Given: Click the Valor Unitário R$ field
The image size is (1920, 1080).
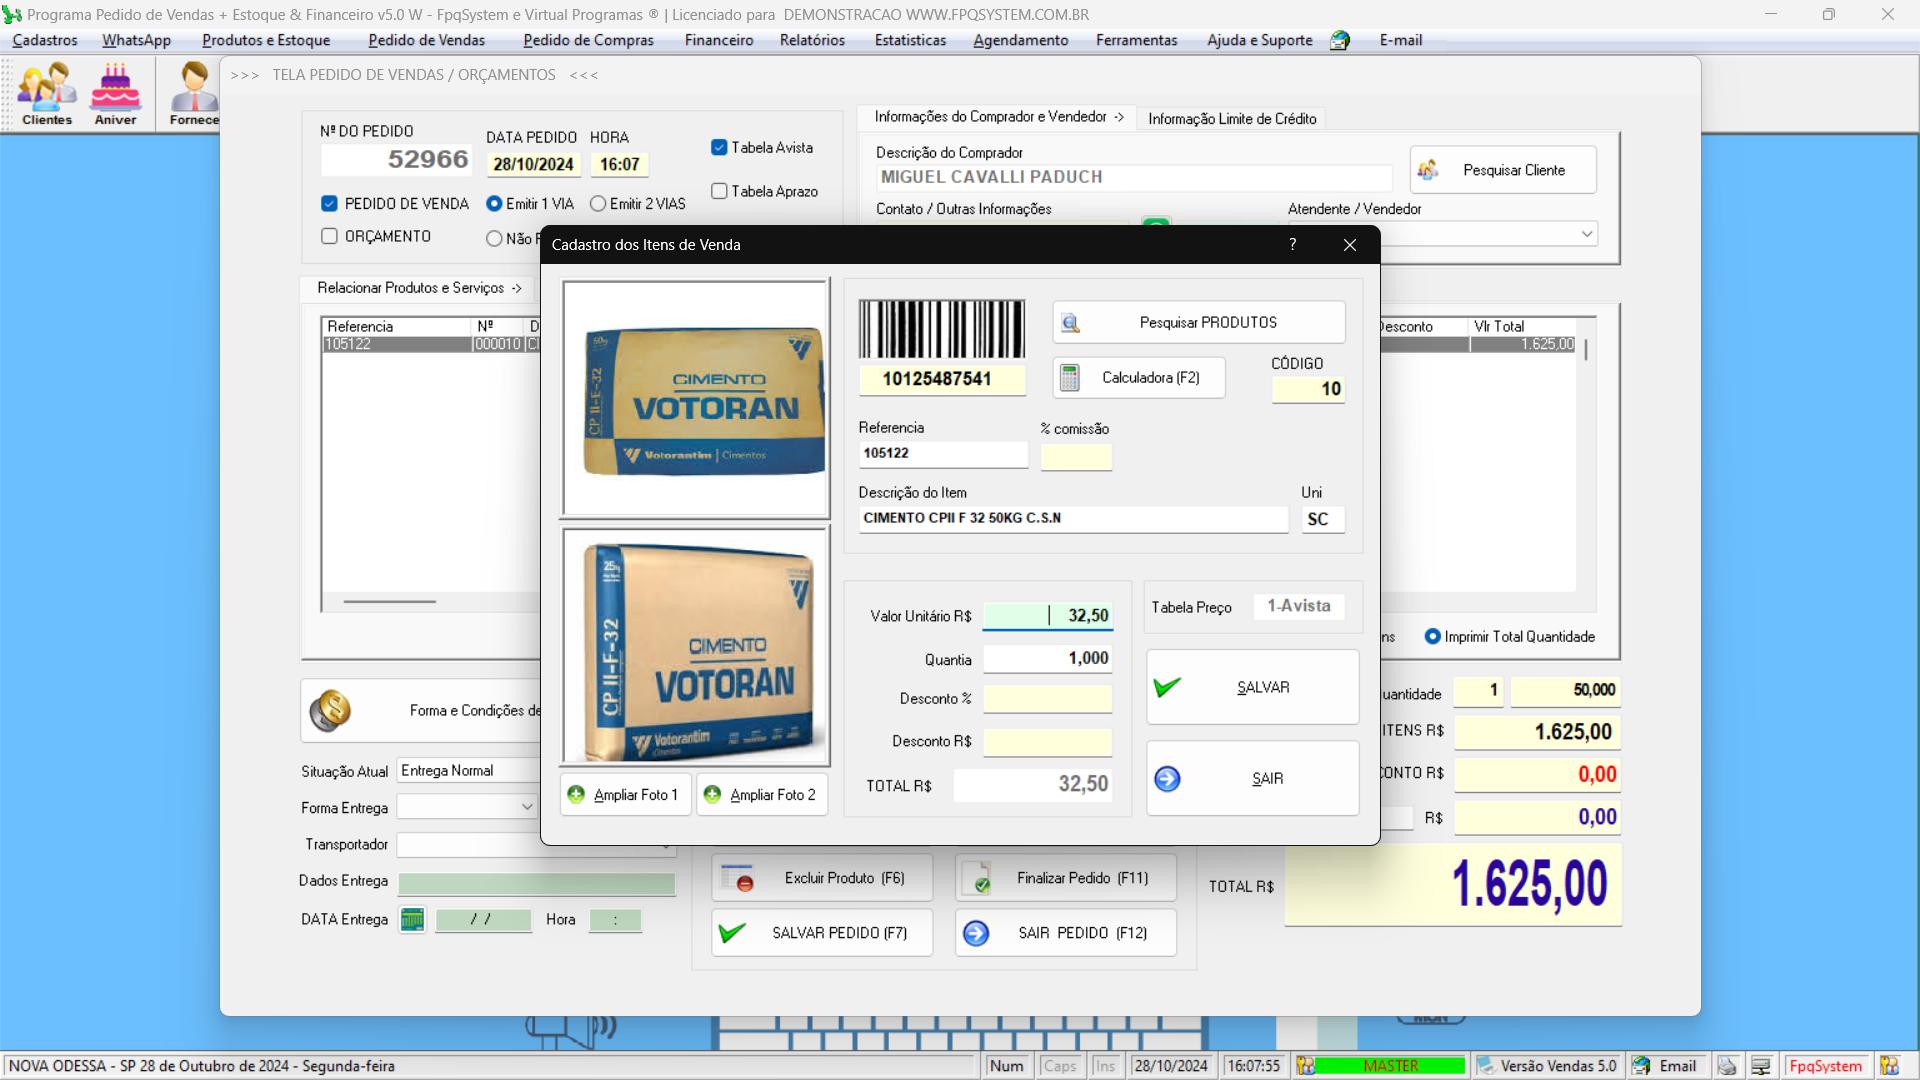Looking at the screenshot, I should [1048, 616].
